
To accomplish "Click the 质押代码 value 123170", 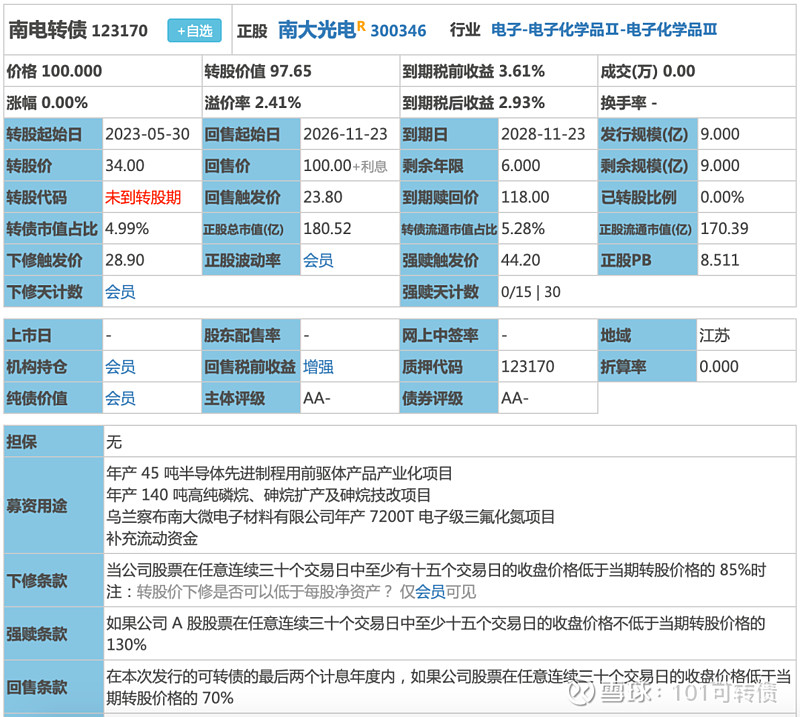I will (x=528, y=367).
